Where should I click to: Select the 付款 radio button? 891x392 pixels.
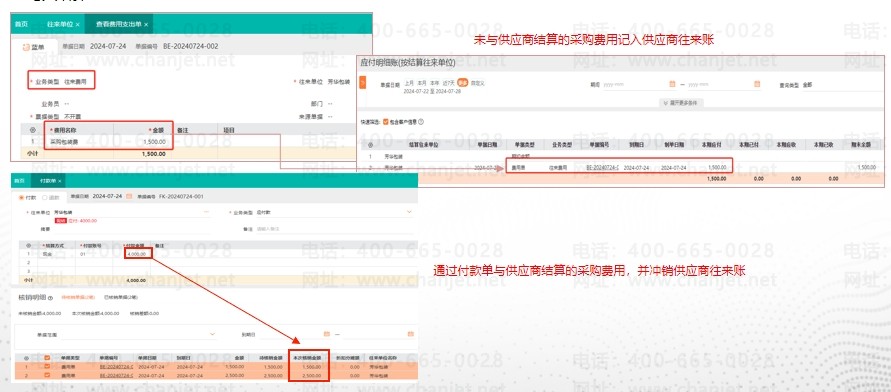click(22, 197)
